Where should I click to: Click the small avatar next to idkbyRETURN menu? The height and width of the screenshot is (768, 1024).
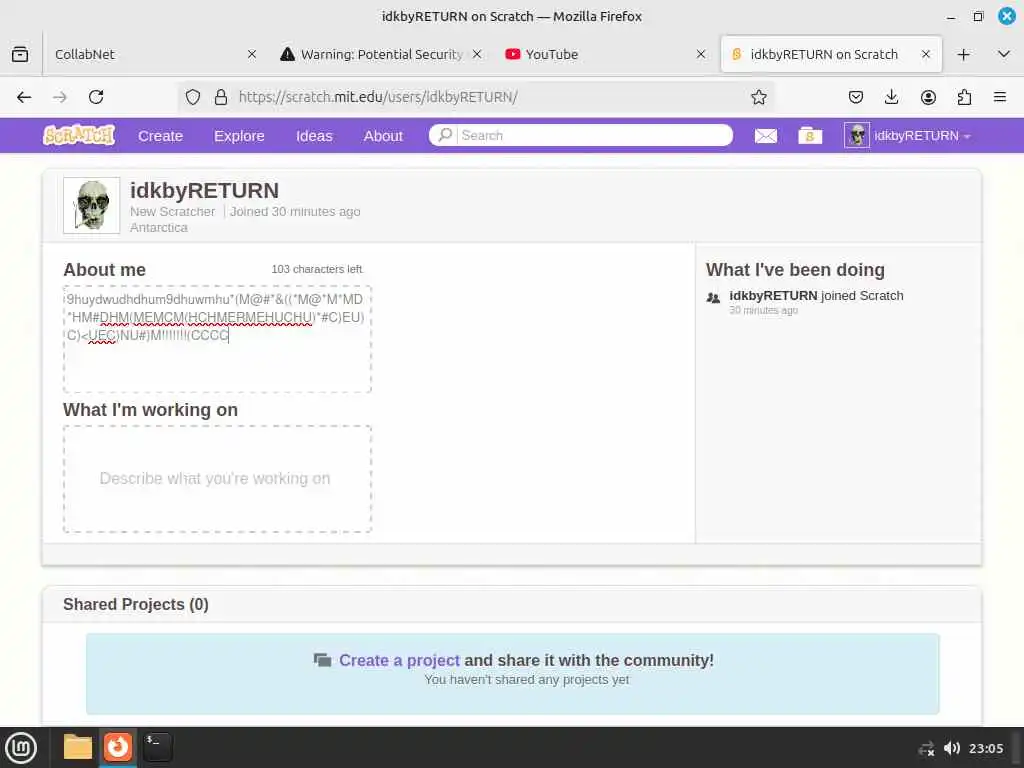tap(857, 135)
